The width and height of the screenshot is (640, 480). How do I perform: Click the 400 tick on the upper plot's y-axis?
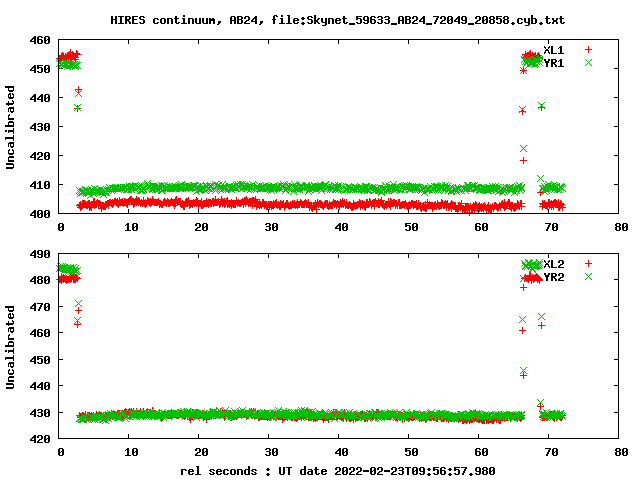(40, 214)
